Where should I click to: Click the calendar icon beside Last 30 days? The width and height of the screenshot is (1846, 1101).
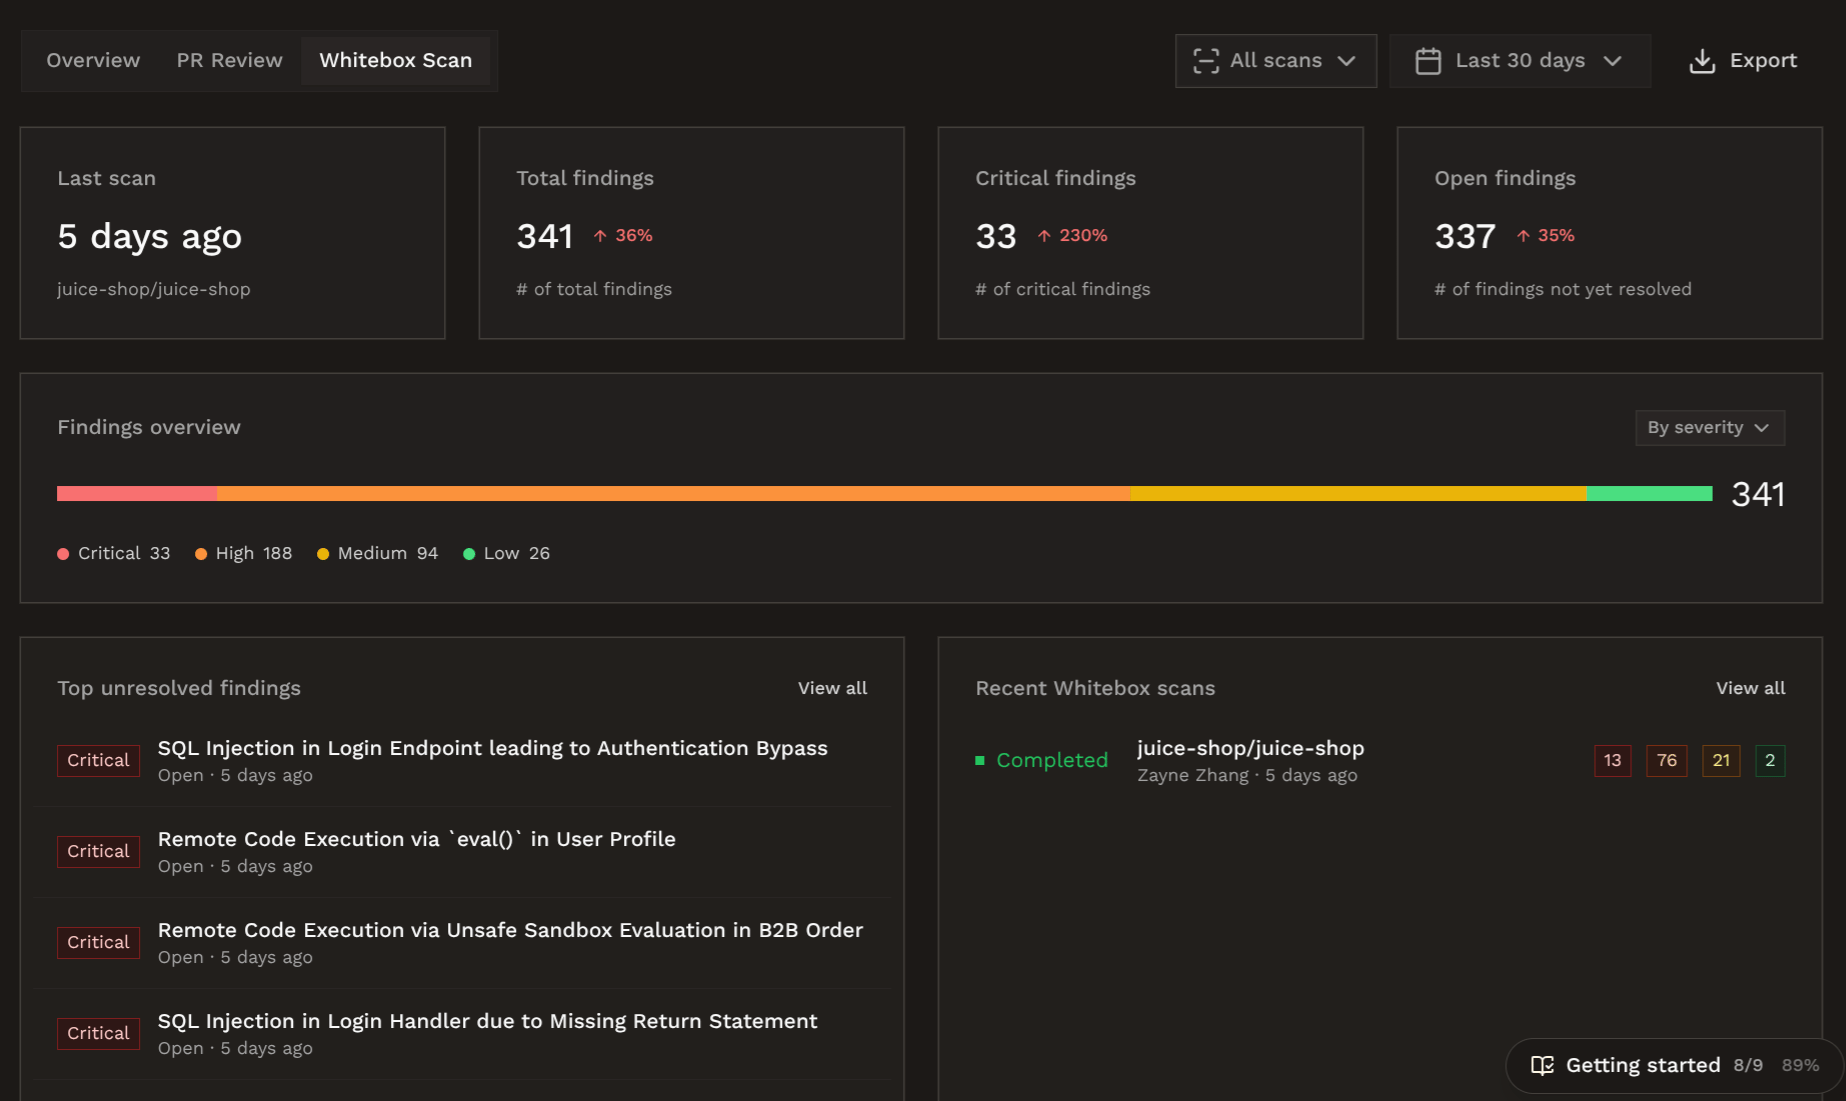pyautogui.click(x=1428, y=61)
